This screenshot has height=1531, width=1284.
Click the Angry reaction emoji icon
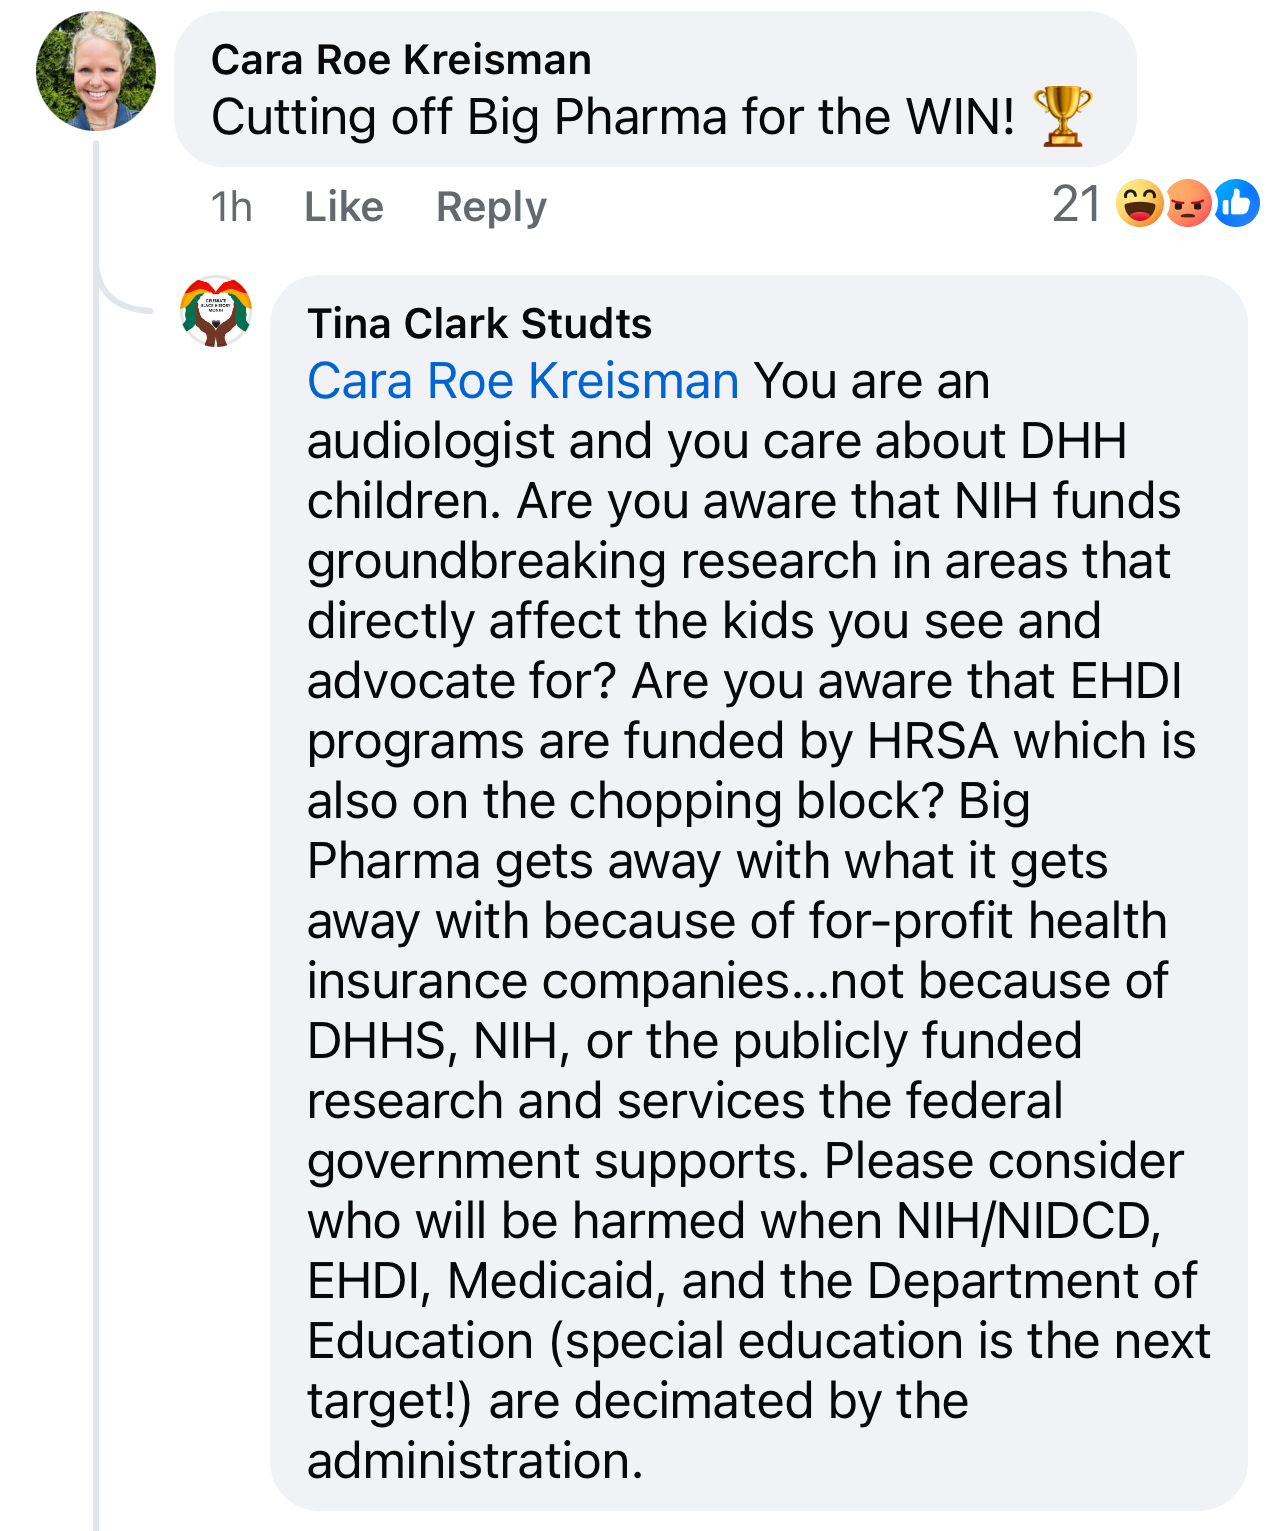(1188, 204)
